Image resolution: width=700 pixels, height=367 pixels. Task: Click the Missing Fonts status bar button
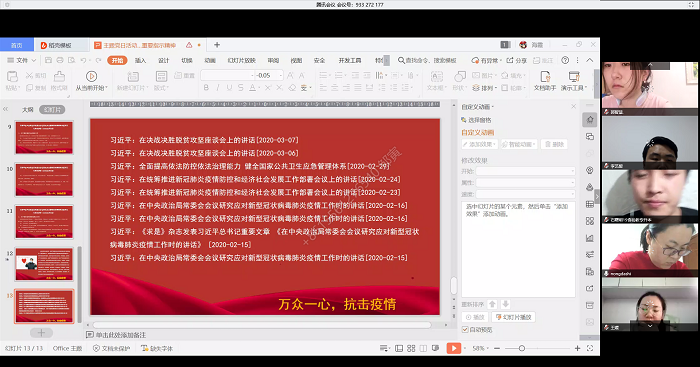(x=157, y=348)
